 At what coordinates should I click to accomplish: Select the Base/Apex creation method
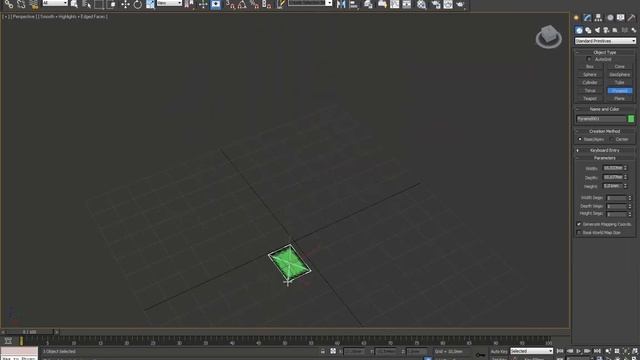point(580,139)
